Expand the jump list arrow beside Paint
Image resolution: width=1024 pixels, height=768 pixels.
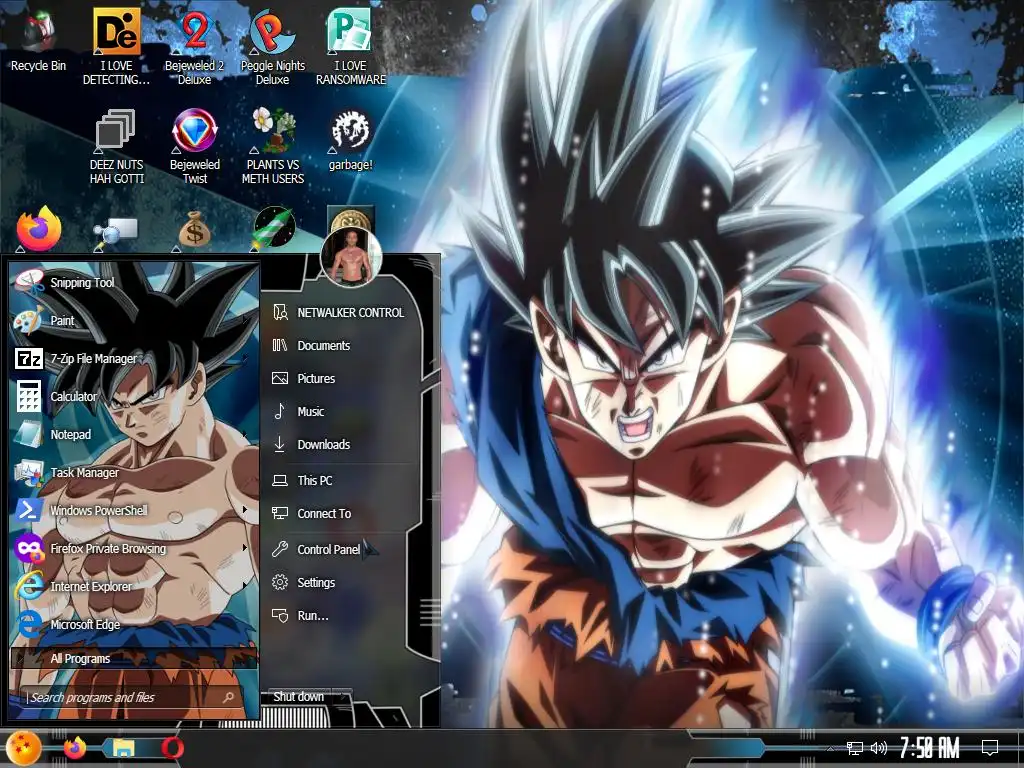point(245,320)
